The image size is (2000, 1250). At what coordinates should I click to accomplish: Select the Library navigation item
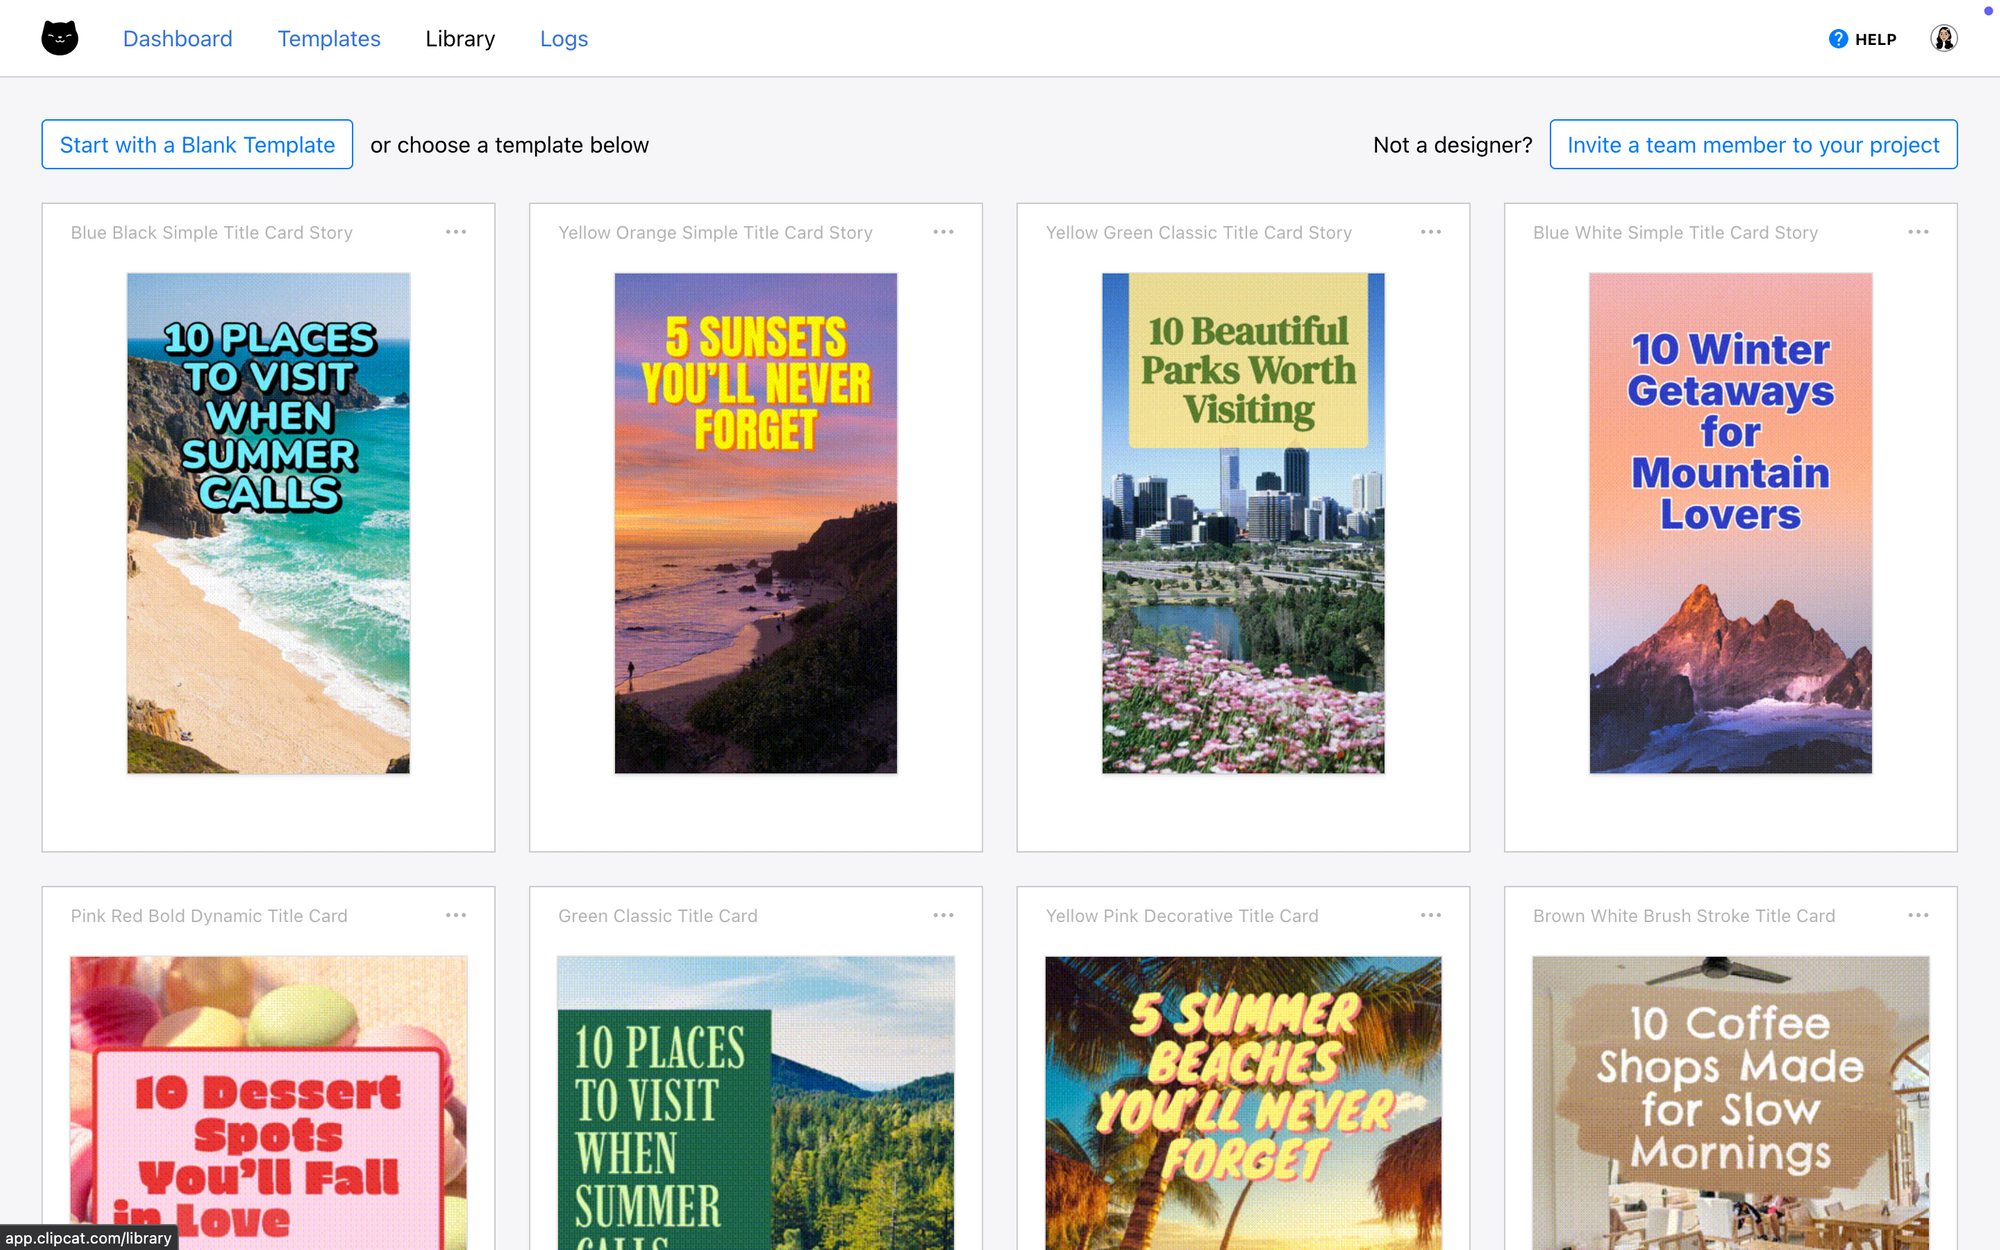(x=460, y=38)
